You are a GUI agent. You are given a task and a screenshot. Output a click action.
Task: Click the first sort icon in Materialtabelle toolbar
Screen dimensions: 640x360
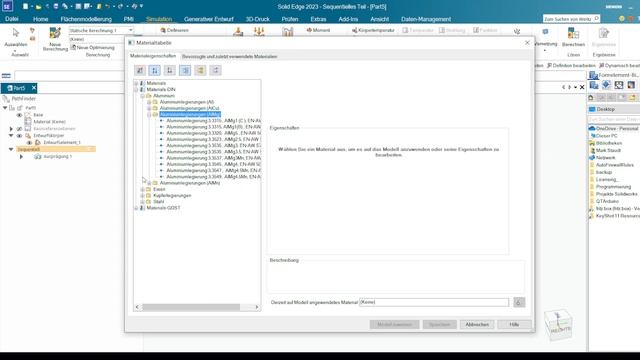tap(140, 70)
